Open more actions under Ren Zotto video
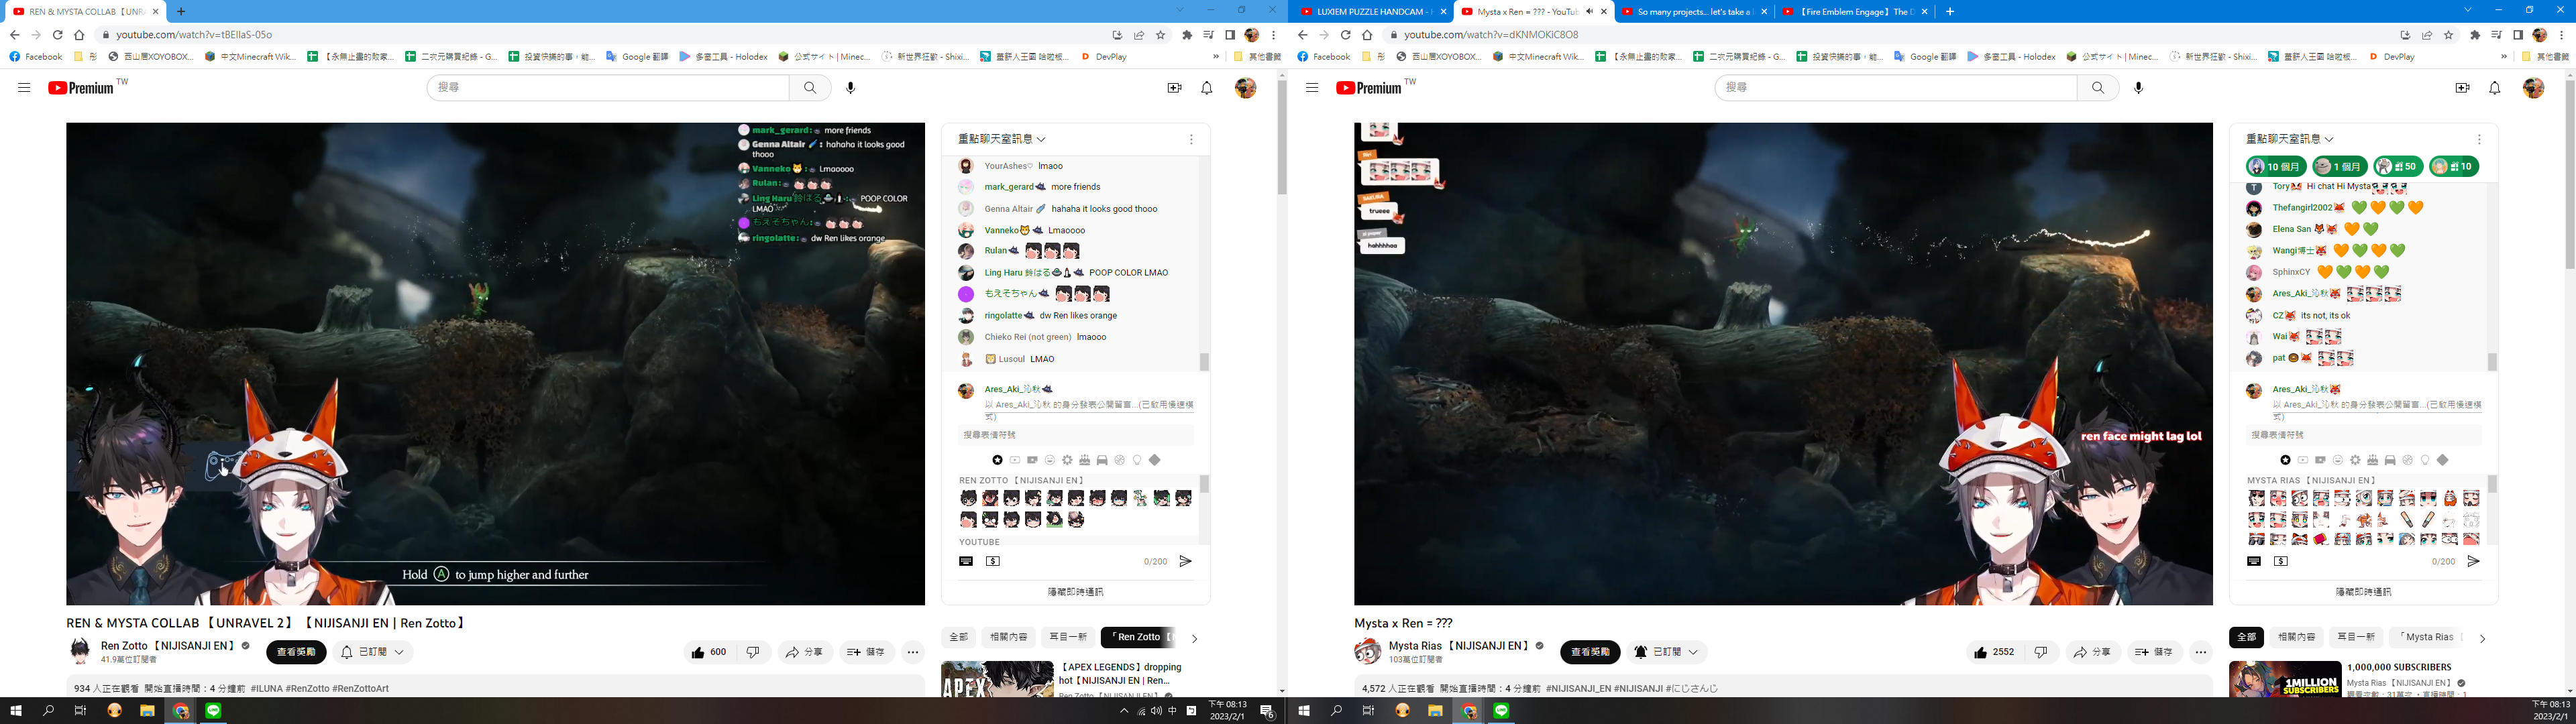The image size is (2576, 724). pyautogui.click(x=913, y=652)
